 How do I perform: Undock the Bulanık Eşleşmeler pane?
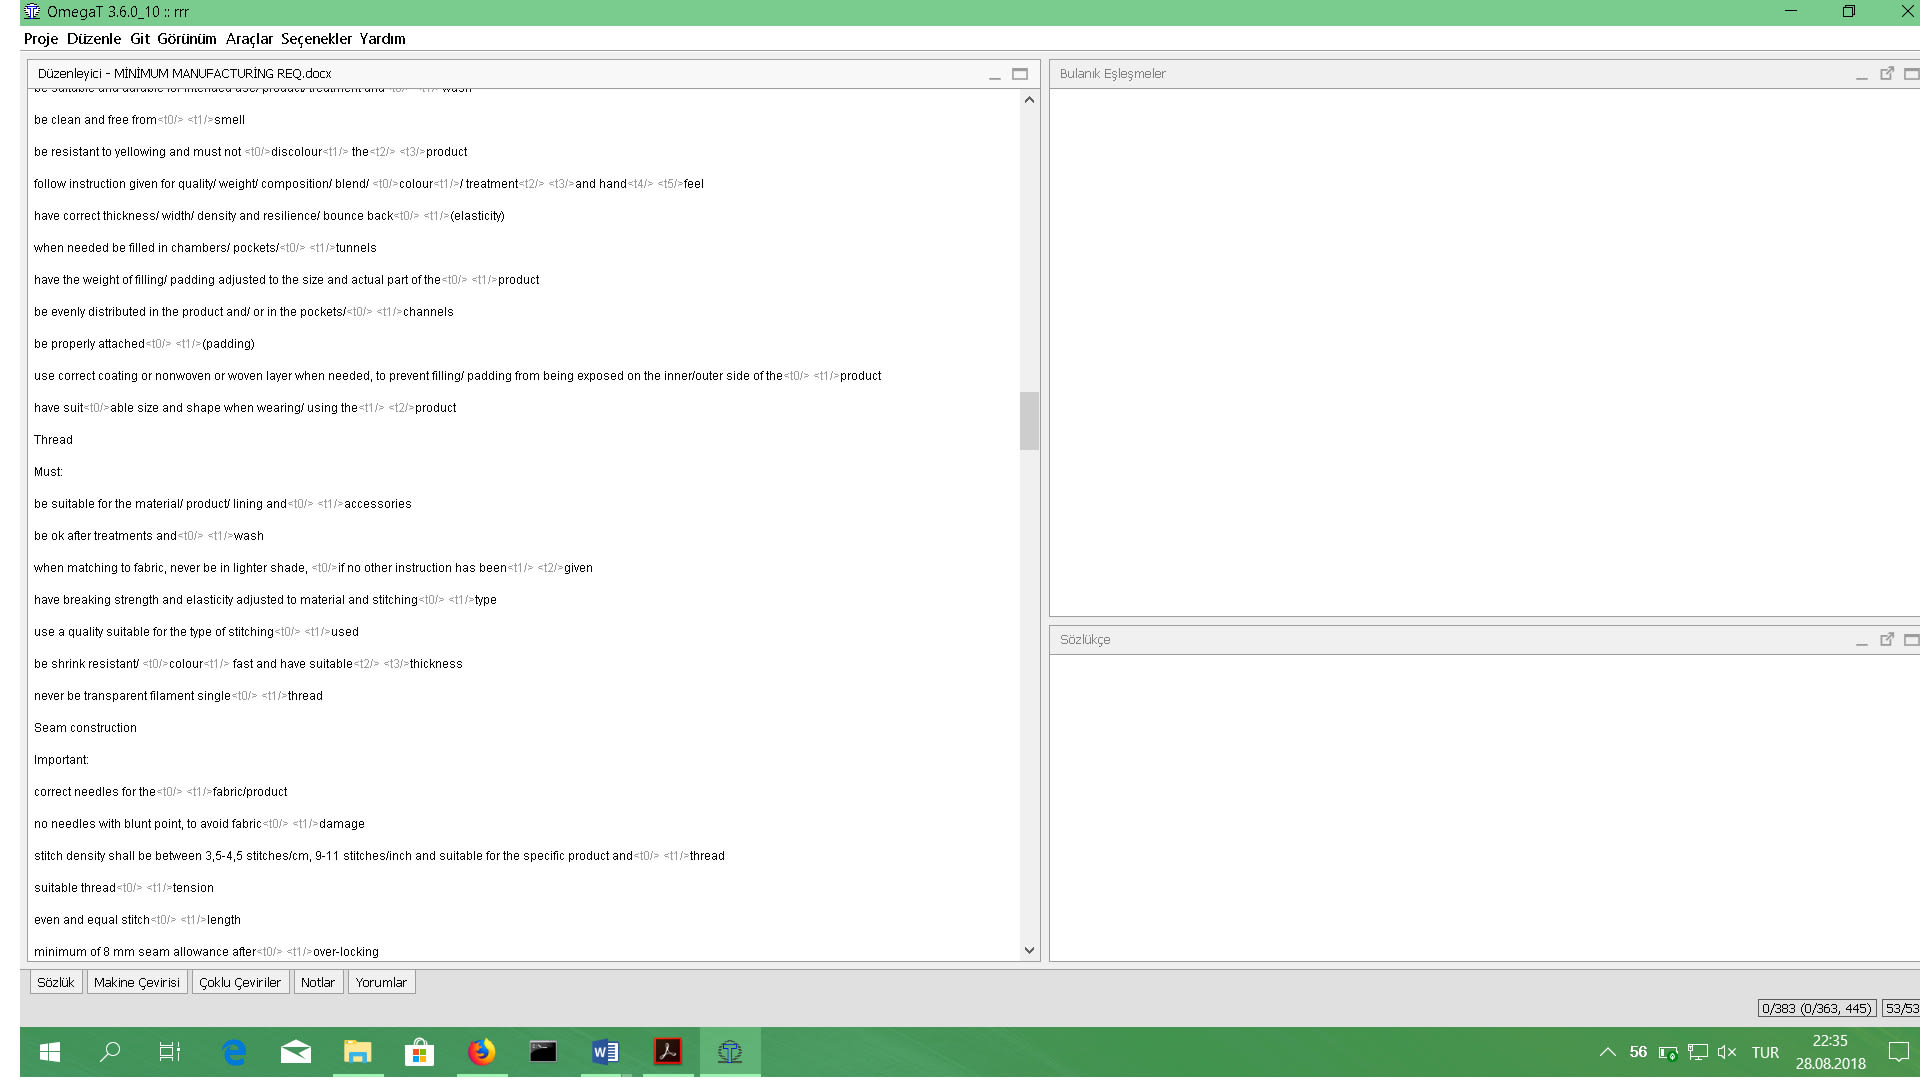(x=1886, y=74)
